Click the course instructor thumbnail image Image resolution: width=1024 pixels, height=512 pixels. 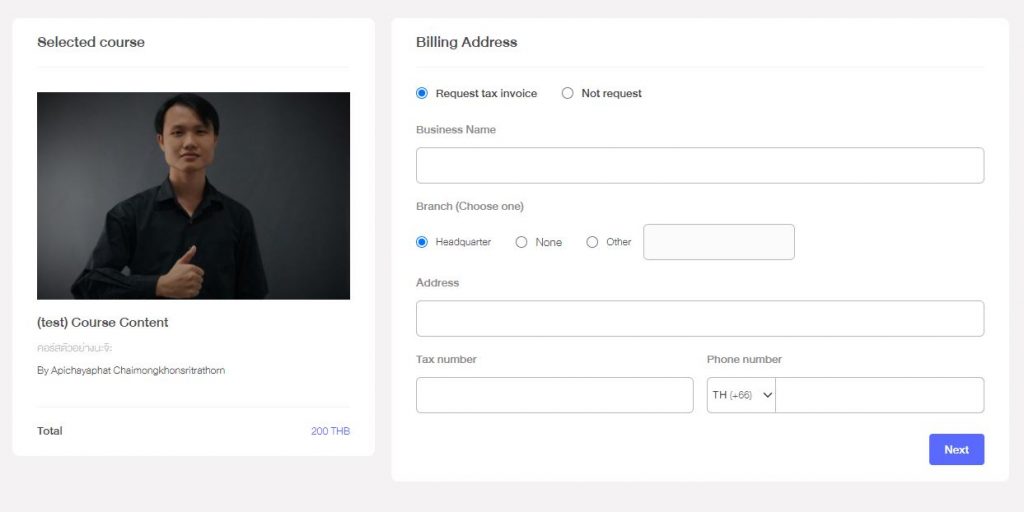[193, 196]
